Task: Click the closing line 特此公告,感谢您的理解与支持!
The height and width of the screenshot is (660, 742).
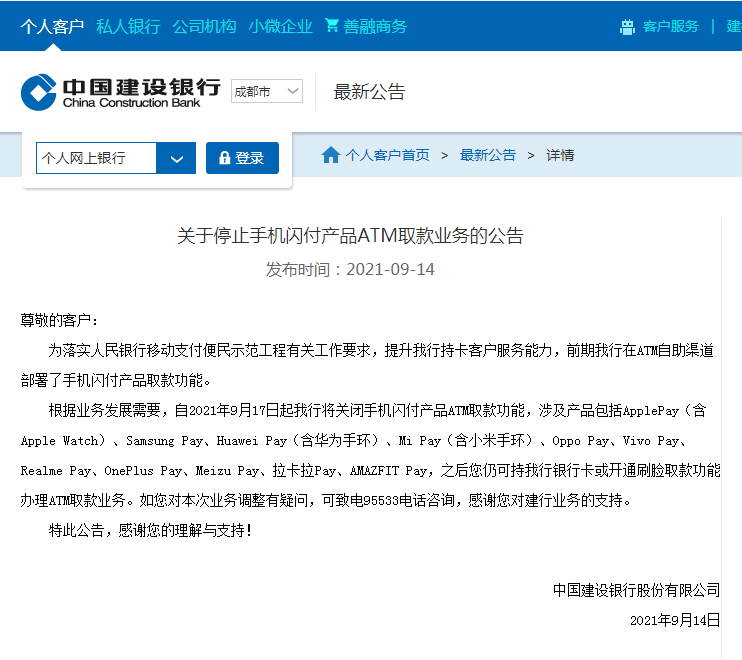Action: coord(150,530)
